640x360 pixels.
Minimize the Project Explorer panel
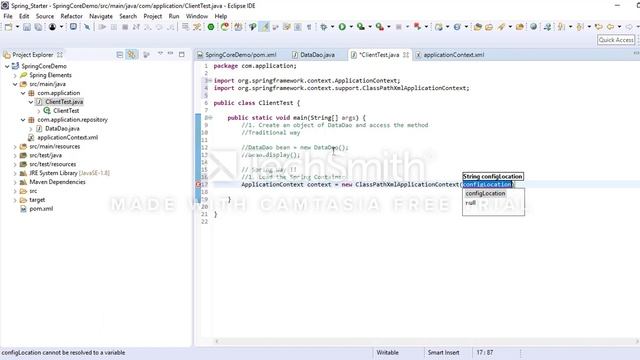171,54
